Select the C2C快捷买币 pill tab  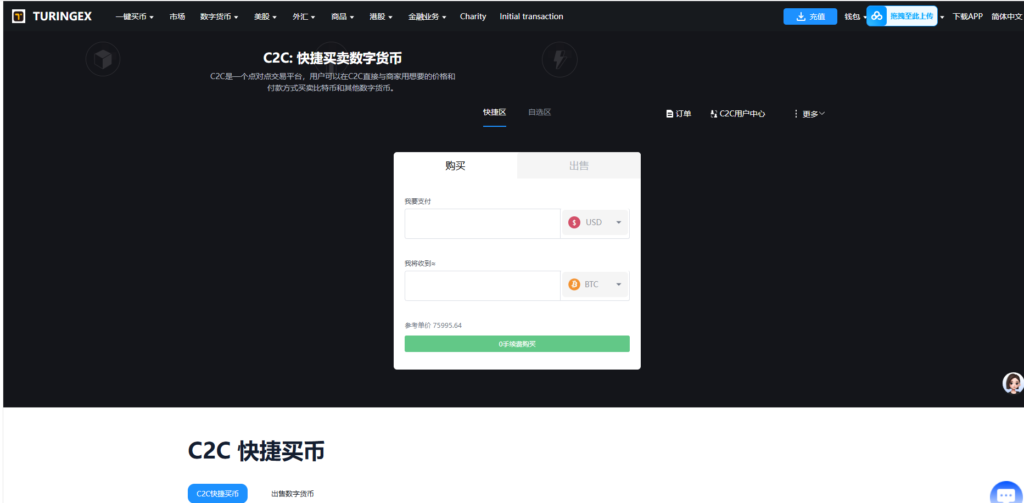pyautogui.click(x=217, y=493)
